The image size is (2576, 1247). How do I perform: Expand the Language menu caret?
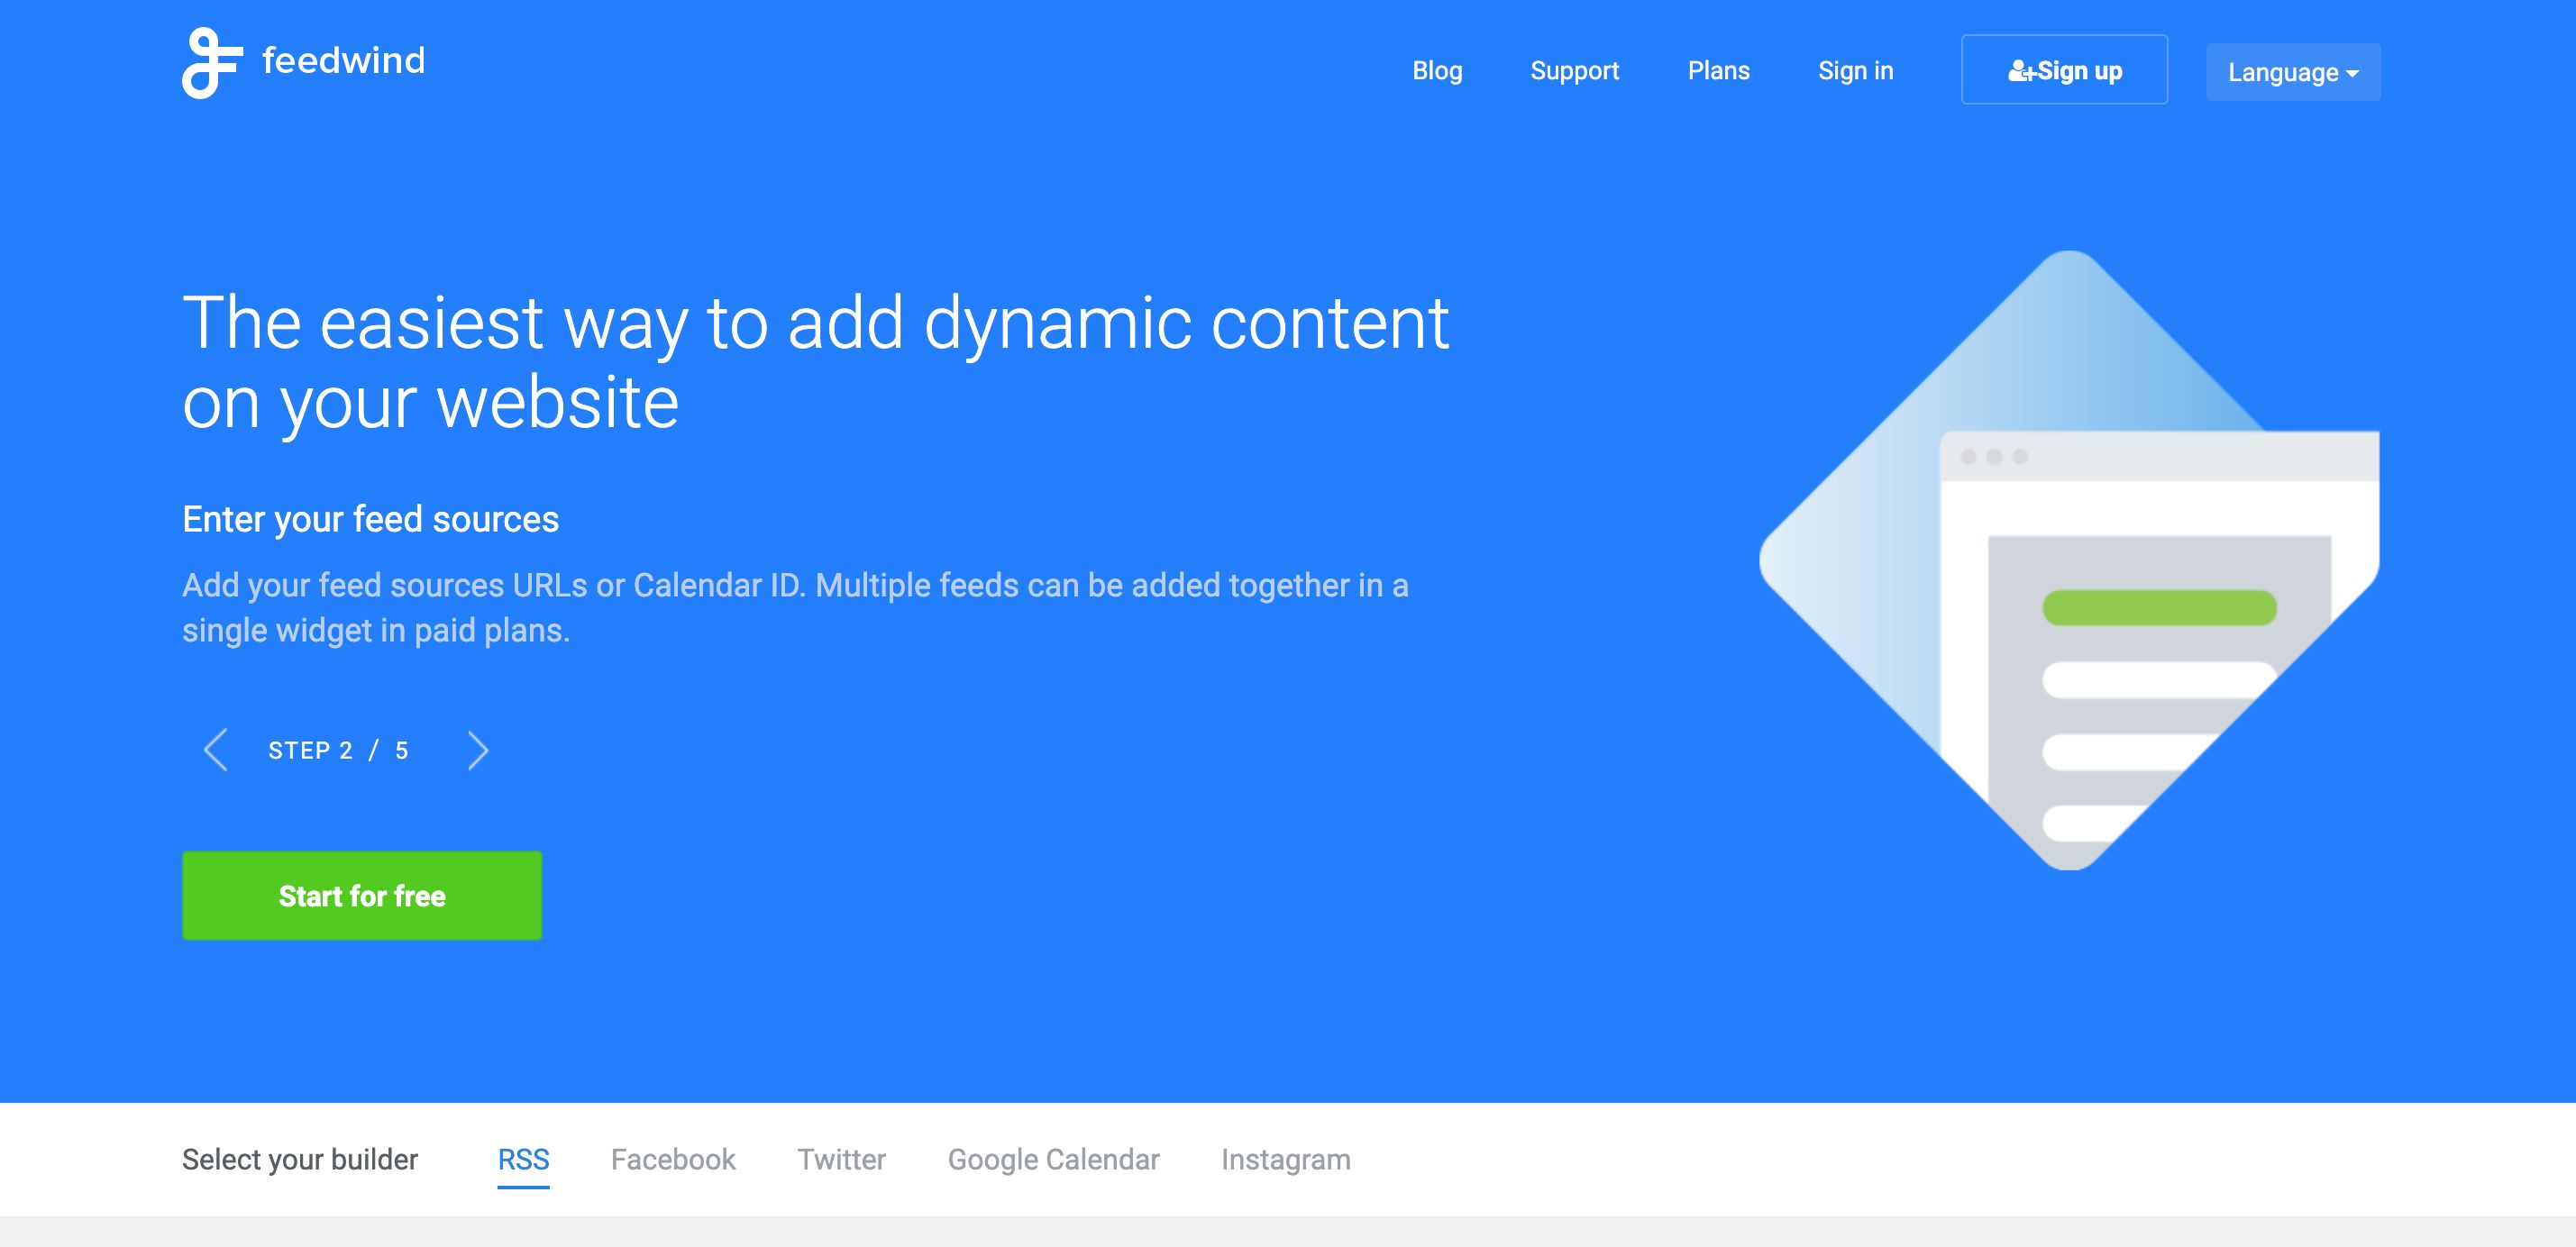tap(2355, 73)
